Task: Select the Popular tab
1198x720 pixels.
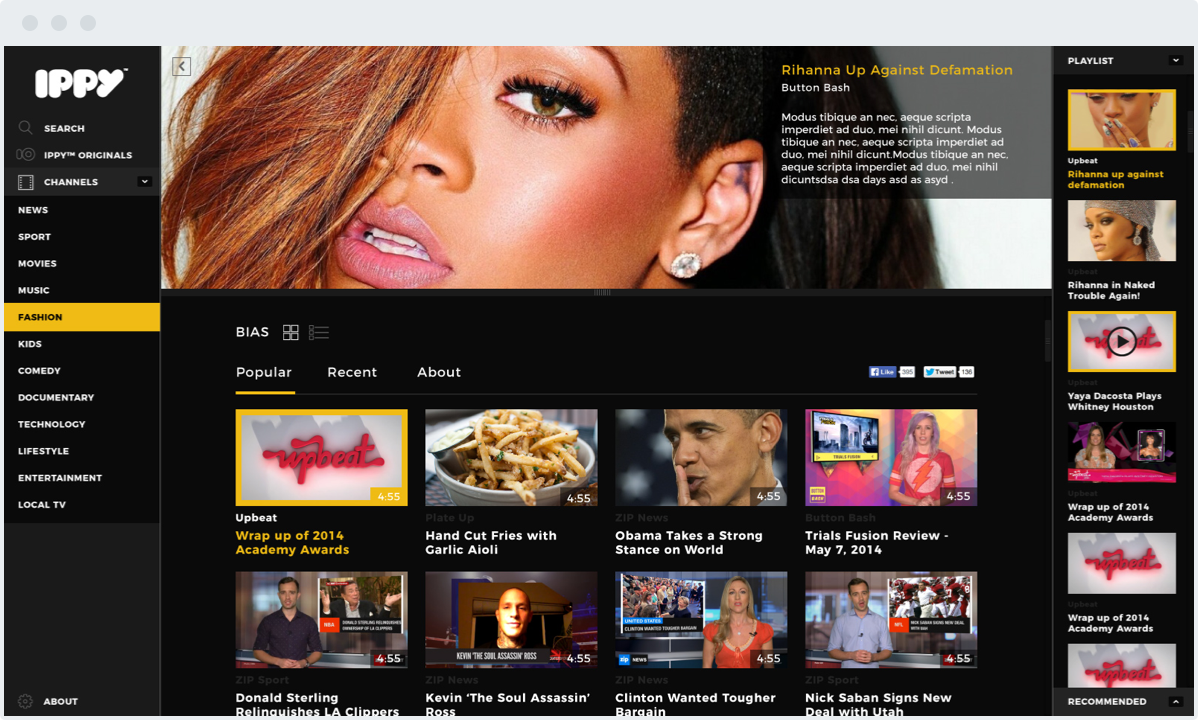Action: coord(264,372)
